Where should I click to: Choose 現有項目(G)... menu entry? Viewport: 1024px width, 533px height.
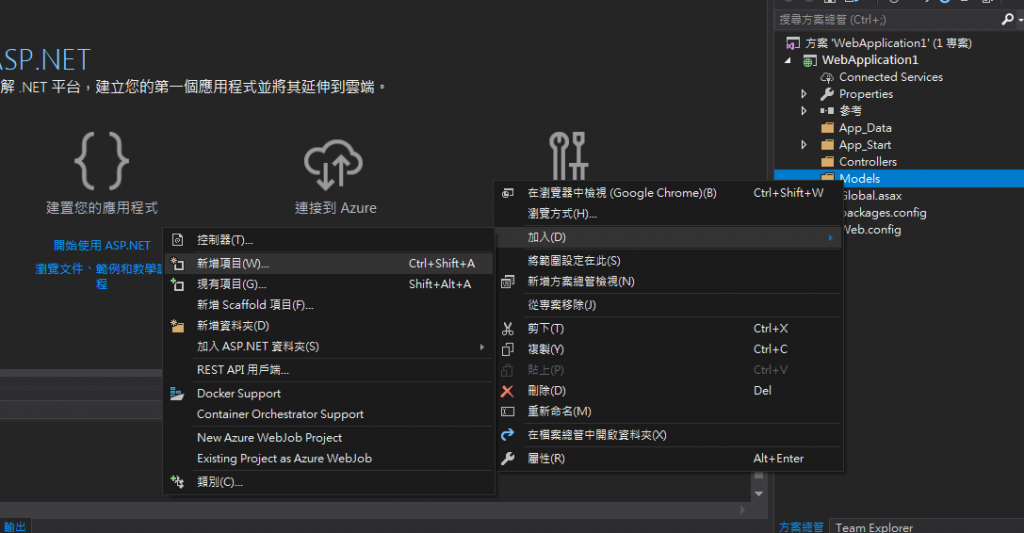[x=329, y=284]
